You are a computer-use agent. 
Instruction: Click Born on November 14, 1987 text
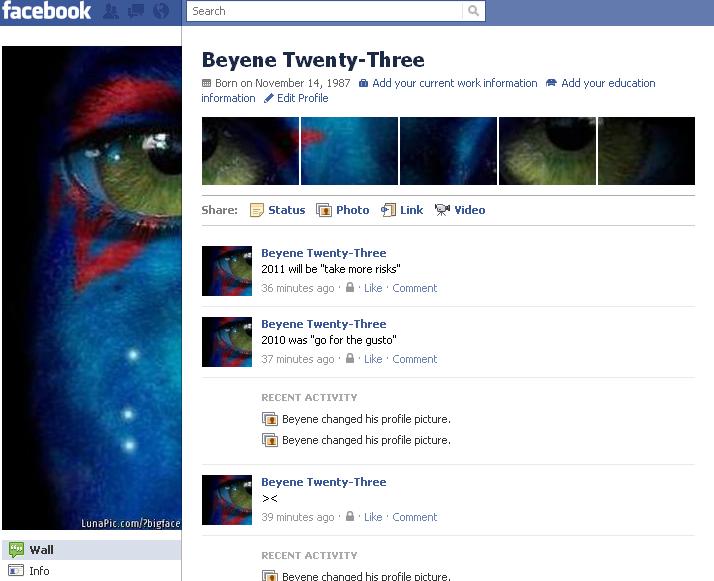tap(282, 83)
